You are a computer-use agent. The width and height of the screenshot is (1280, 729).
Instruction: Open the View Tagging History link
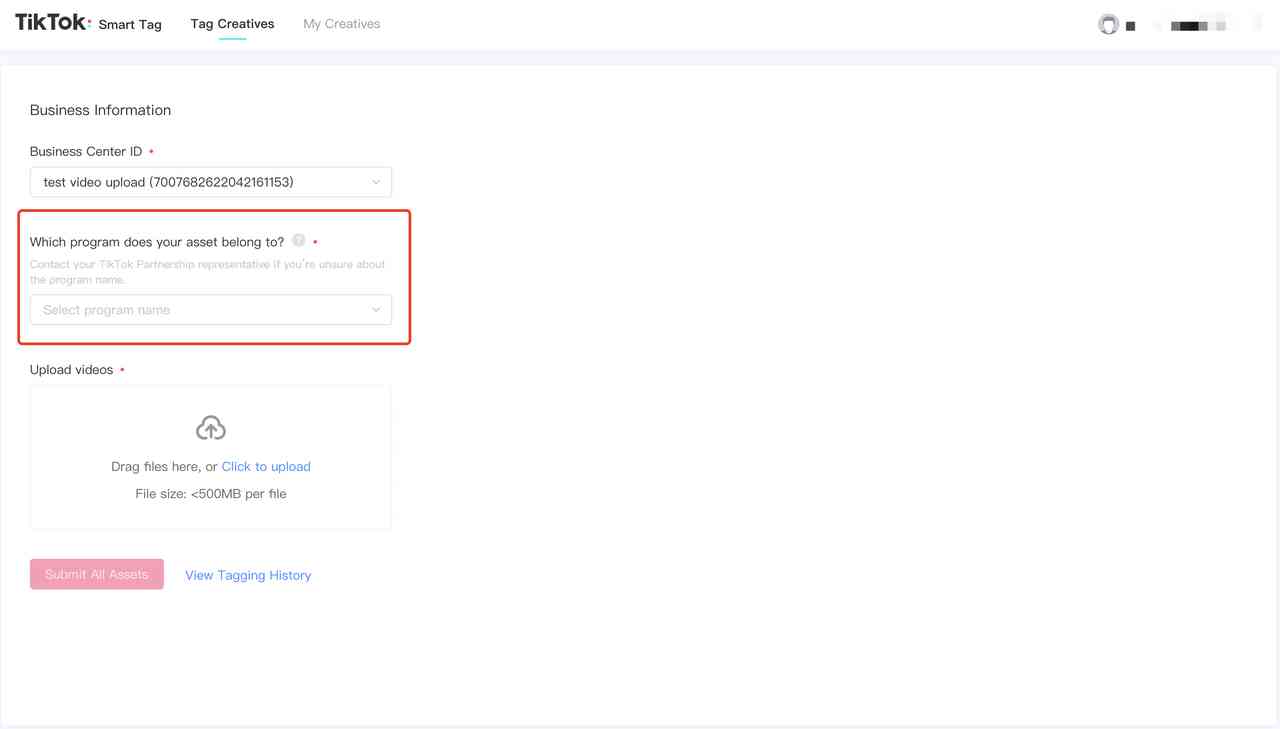pos(248,575)
